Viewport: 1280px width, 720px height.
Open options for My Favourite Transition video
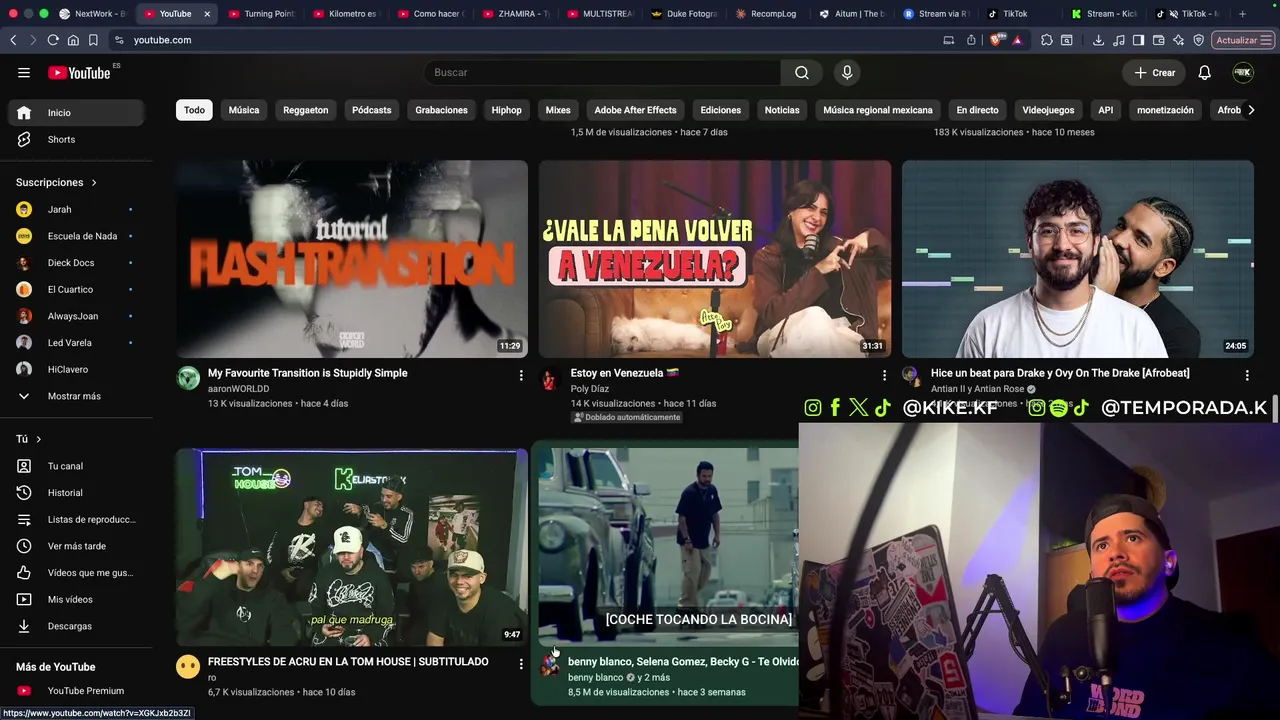pyautogui.click(x=521, y=375)
